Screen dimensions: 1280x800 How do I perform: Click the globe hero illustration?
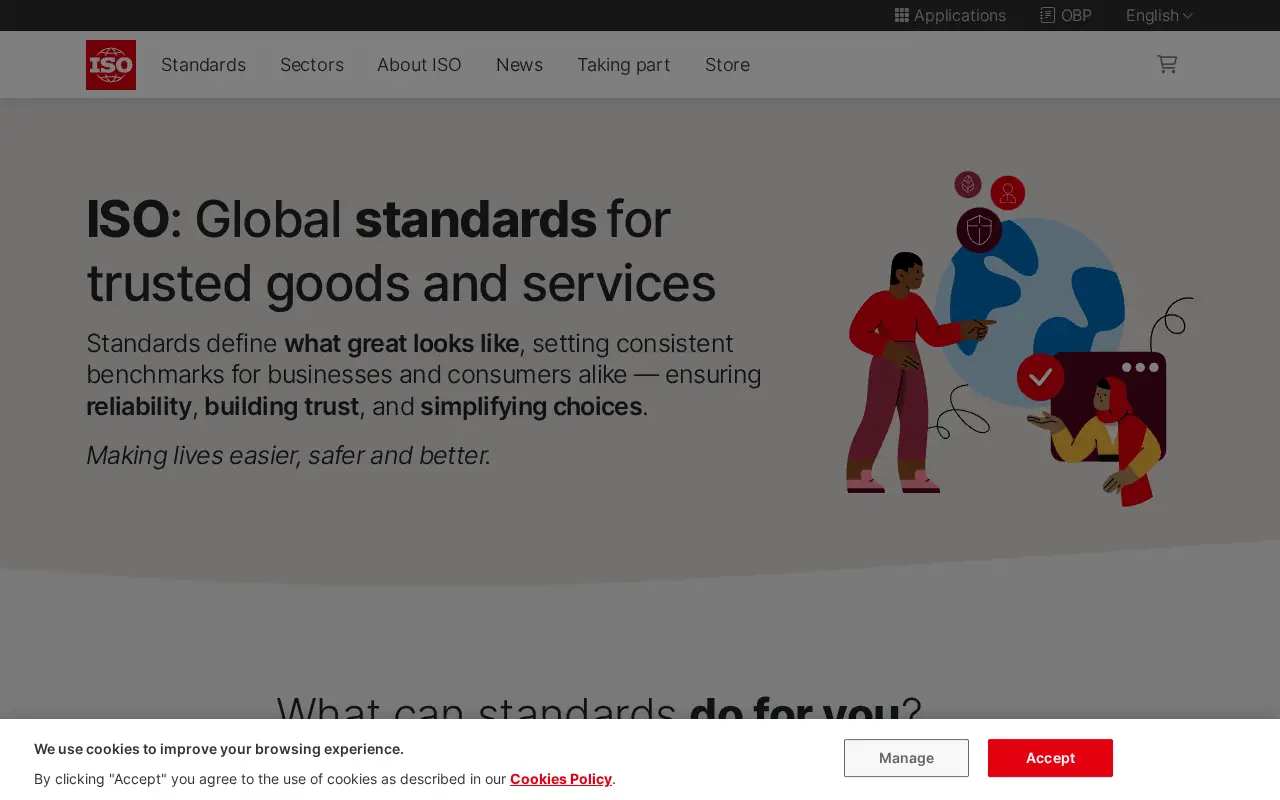click(1018, 339)
